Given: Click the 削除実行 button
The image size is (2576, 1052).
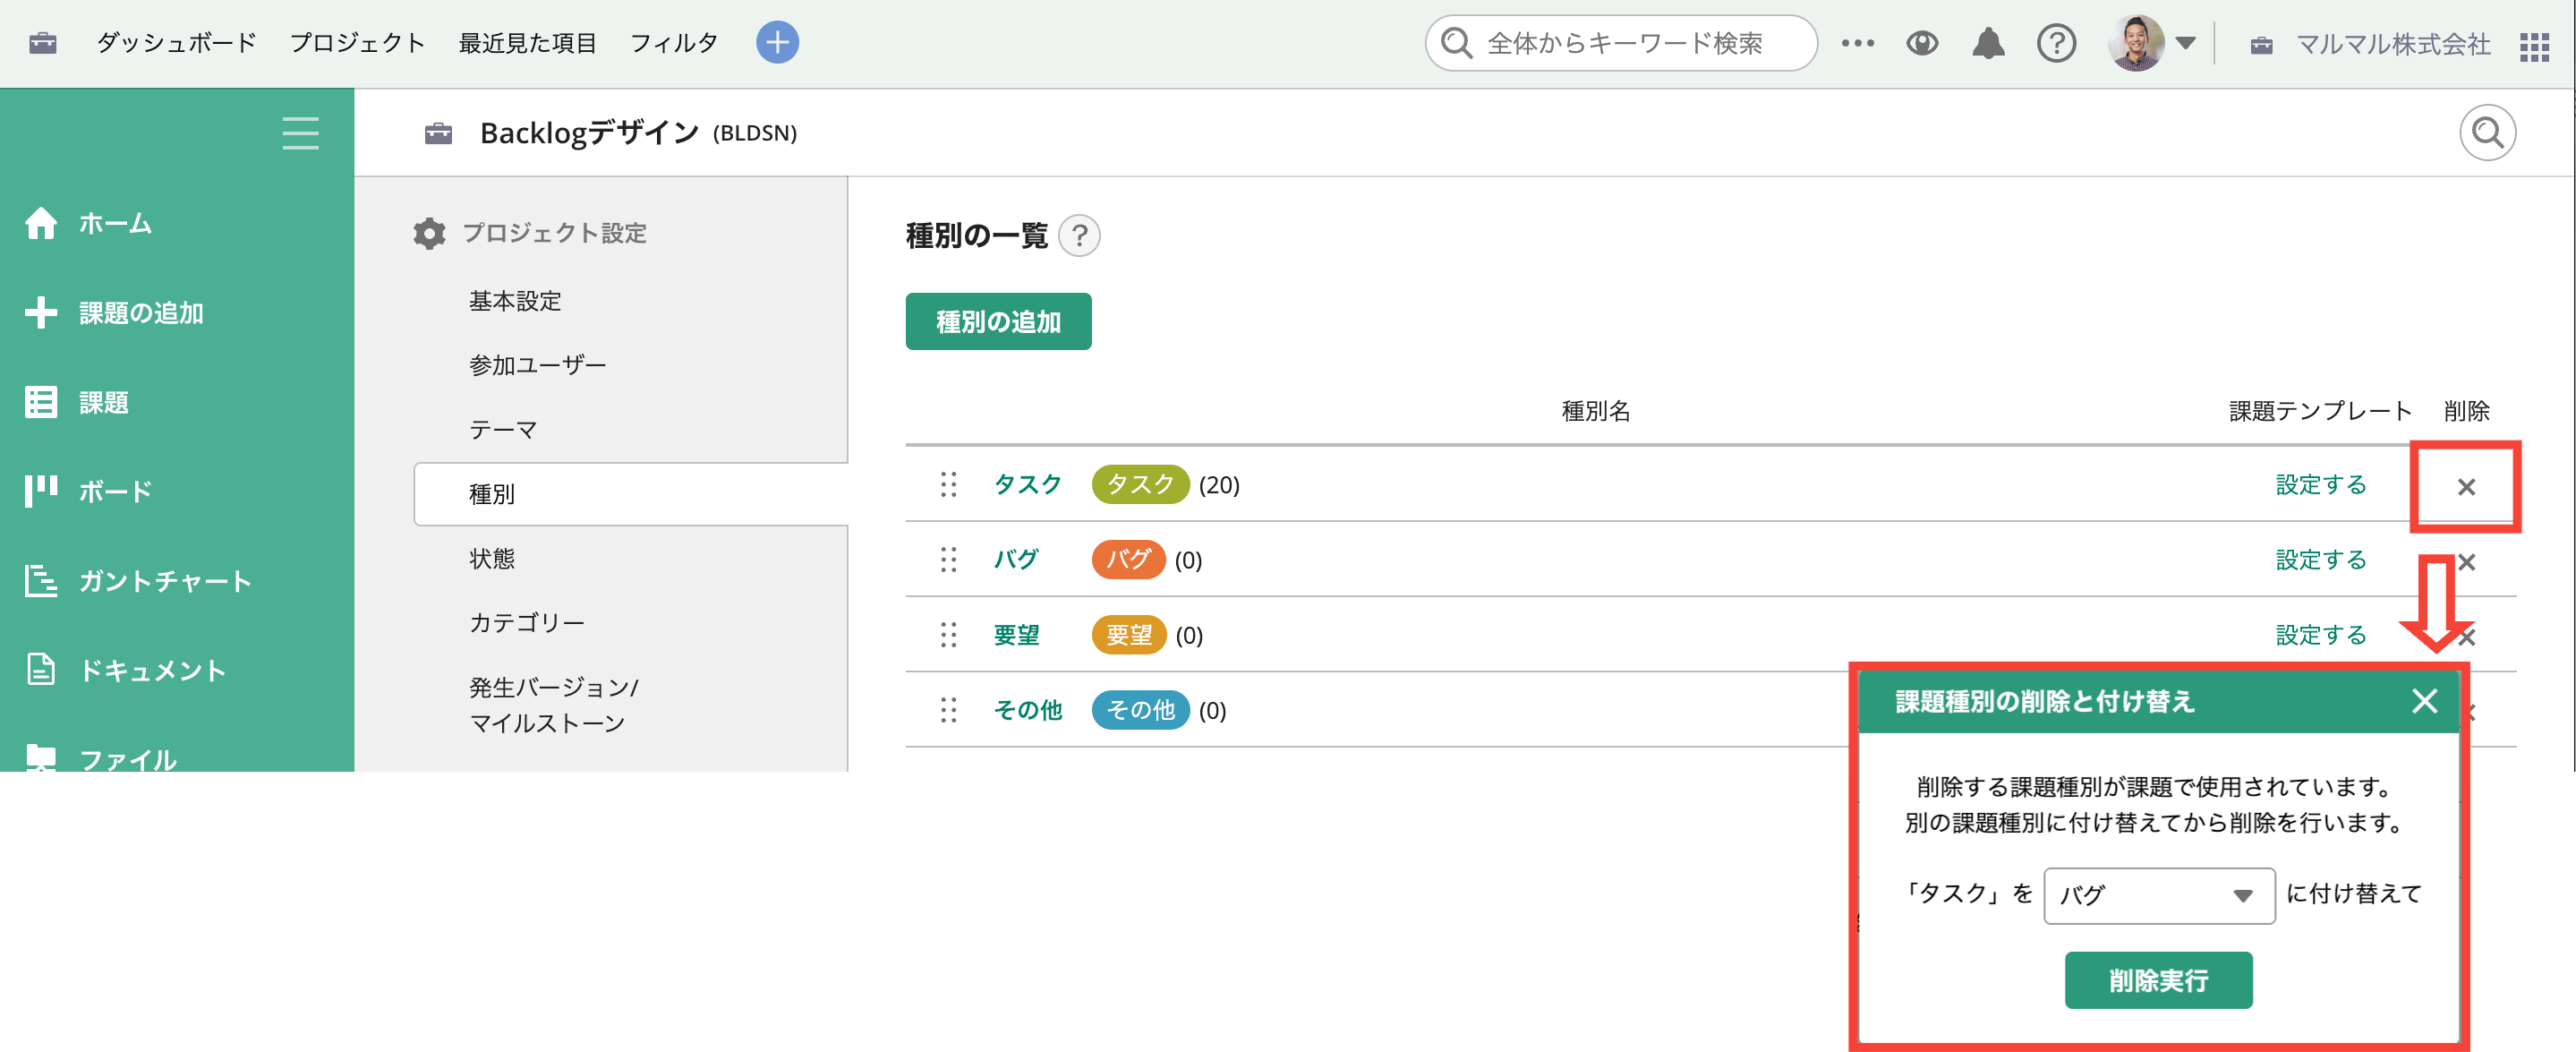Looking at the screenshot, I should coord(2158,980).
